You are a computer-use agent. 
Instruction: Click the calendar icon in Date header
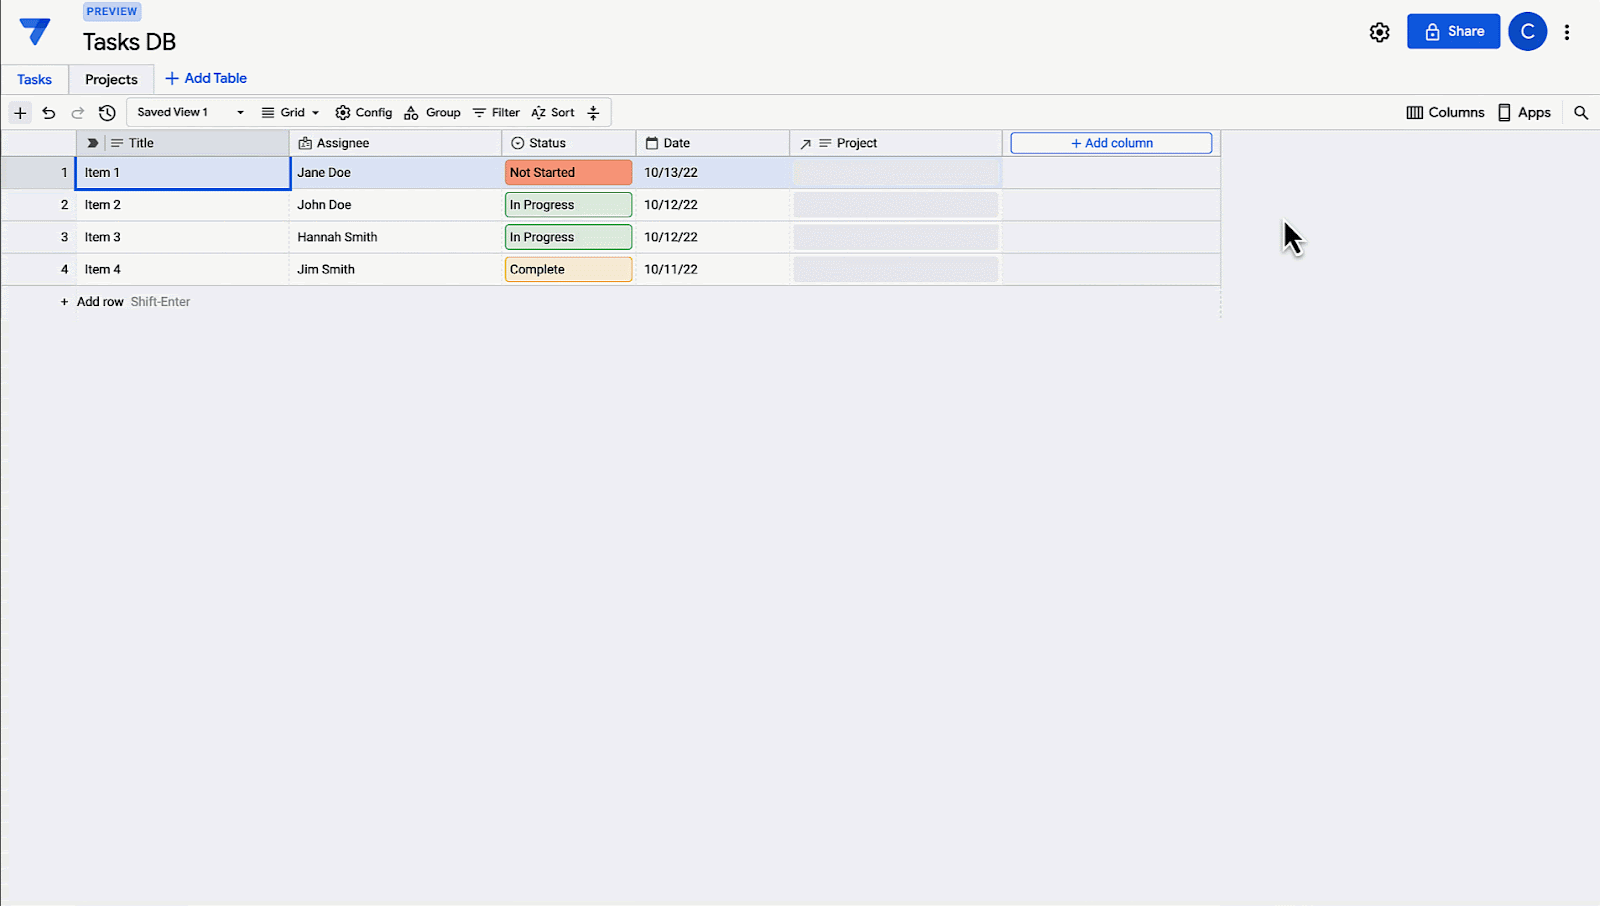tap(652, 143)
